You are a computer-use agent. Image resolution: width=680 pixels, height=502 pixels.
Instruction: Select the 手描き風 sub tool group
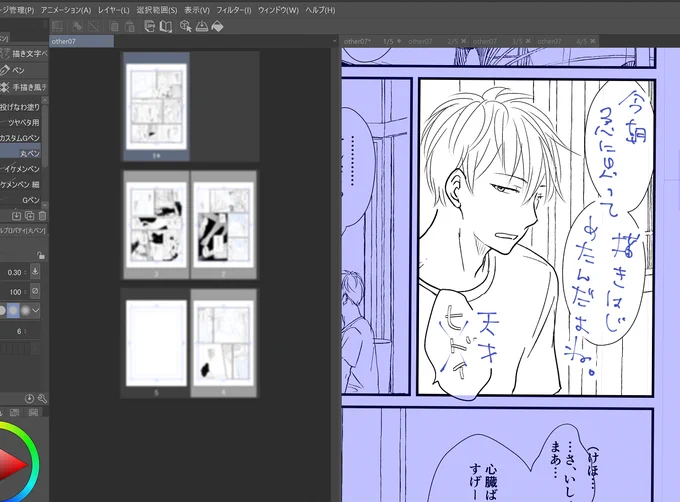point(24,87)
